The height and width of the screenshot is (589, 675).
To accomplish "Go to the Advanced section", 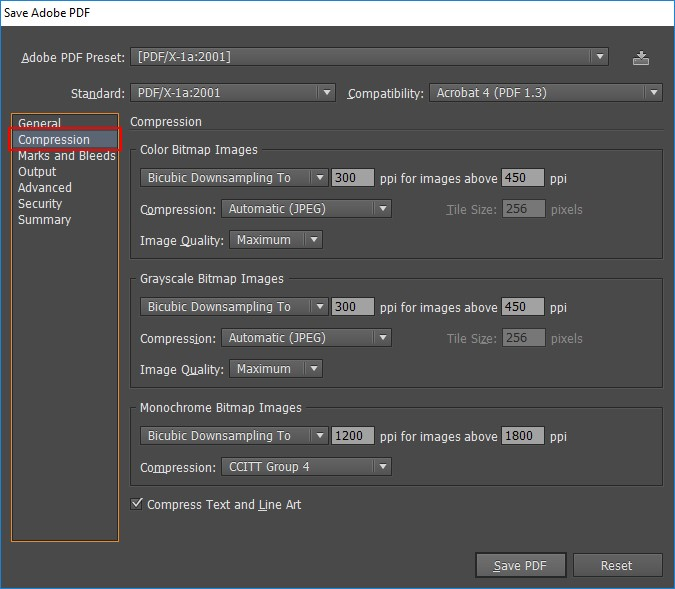I will point(45,188).
